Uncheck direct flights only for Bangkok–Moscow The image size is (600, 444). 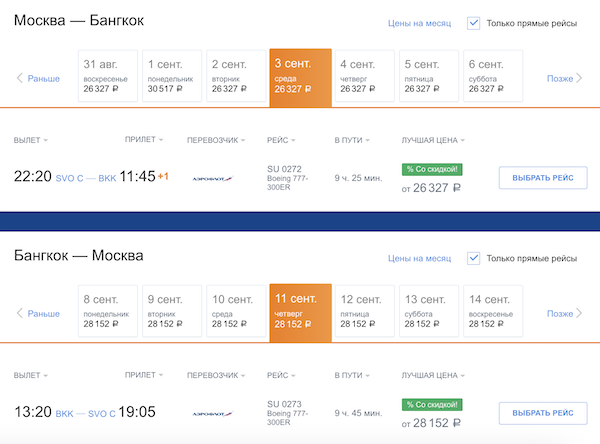point(474,258)
